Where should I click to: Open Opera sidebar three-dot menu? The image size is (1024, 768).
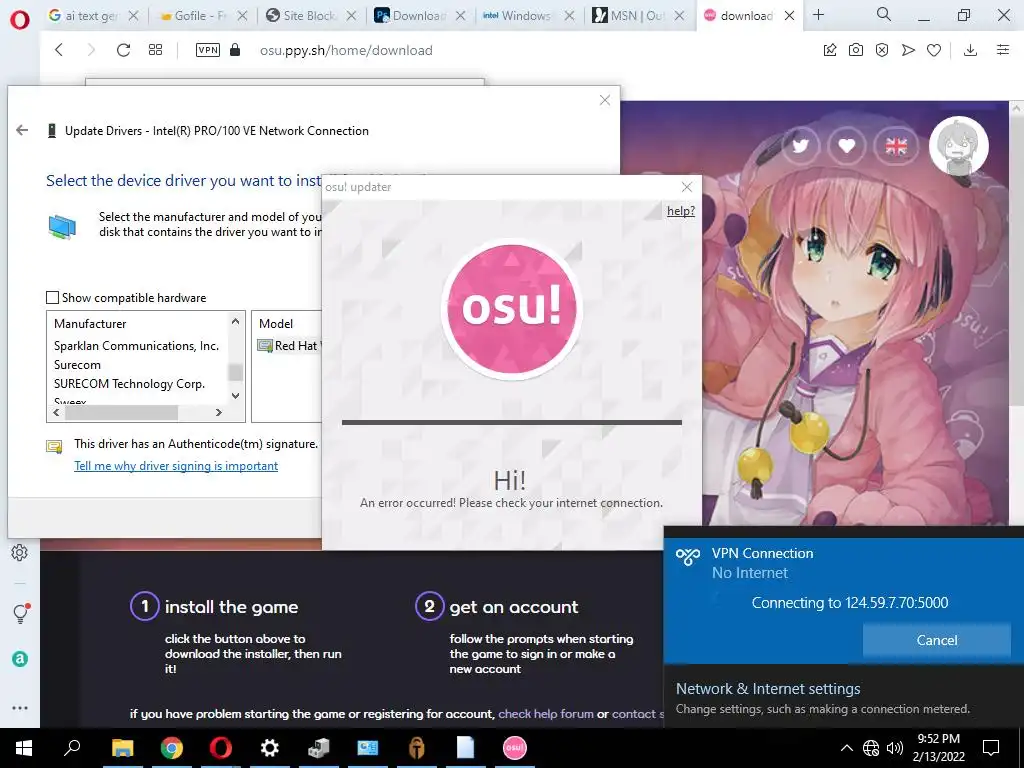click(x=20, y=708)
